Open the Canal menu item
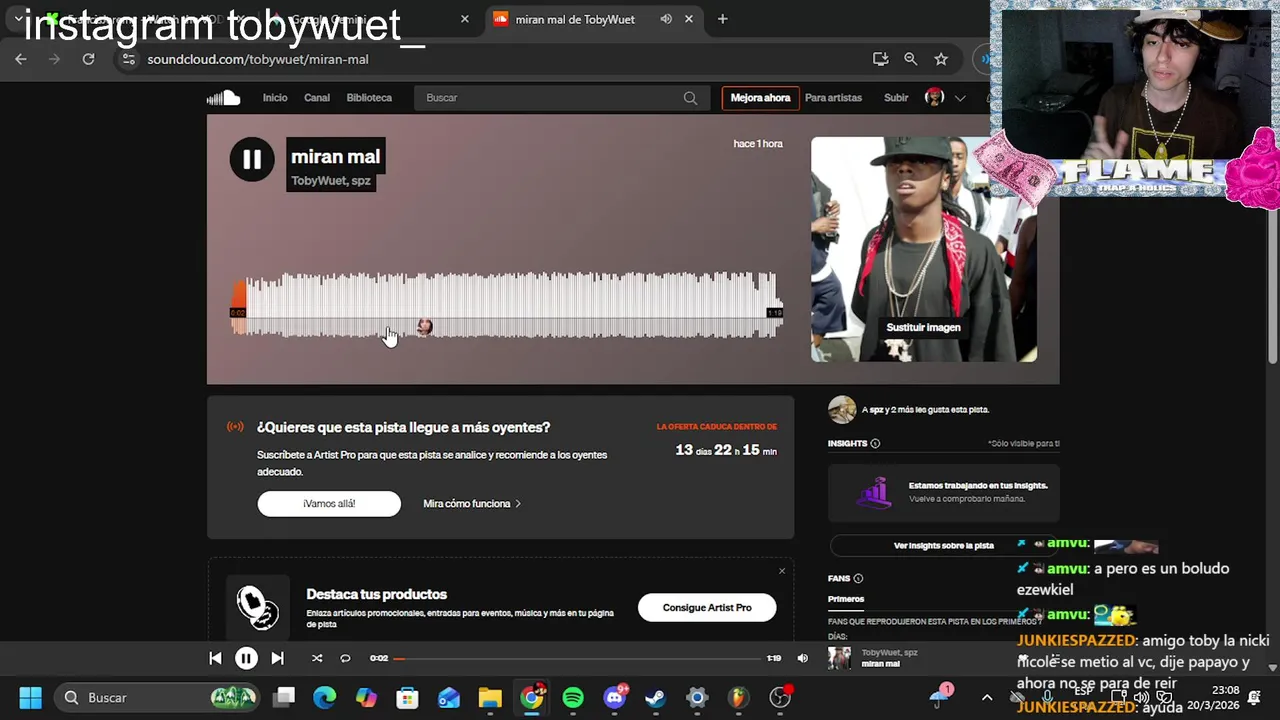This screenshot has height=720, width=1280. 317,98
